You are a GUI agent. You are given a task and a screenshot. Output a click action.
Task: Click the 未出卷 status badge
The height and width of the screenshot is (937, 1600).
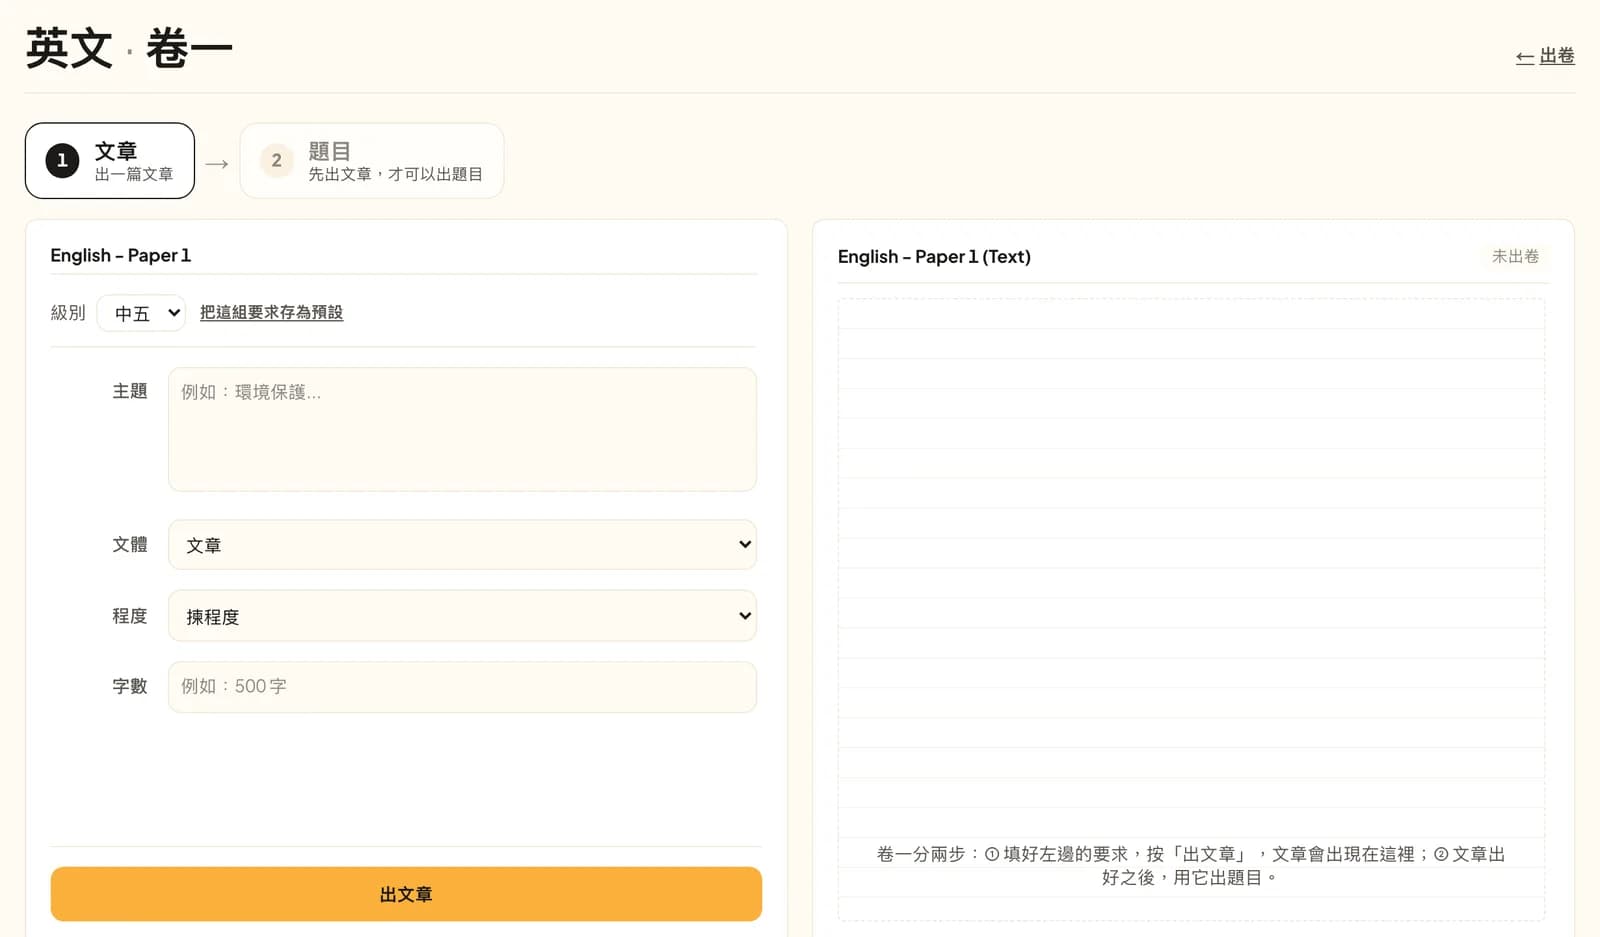[1515, 256]
